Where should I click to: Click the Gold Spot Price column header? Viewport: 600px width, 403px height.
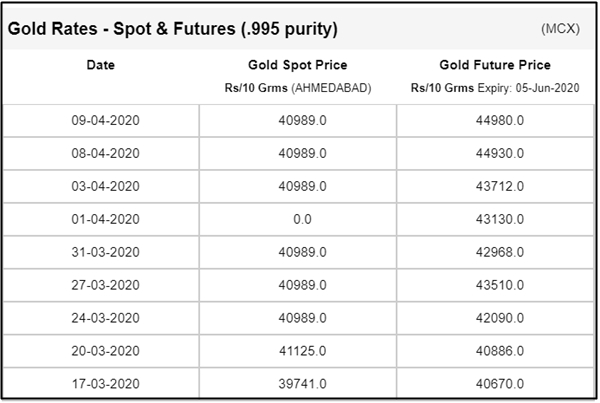tap(297, 66)
